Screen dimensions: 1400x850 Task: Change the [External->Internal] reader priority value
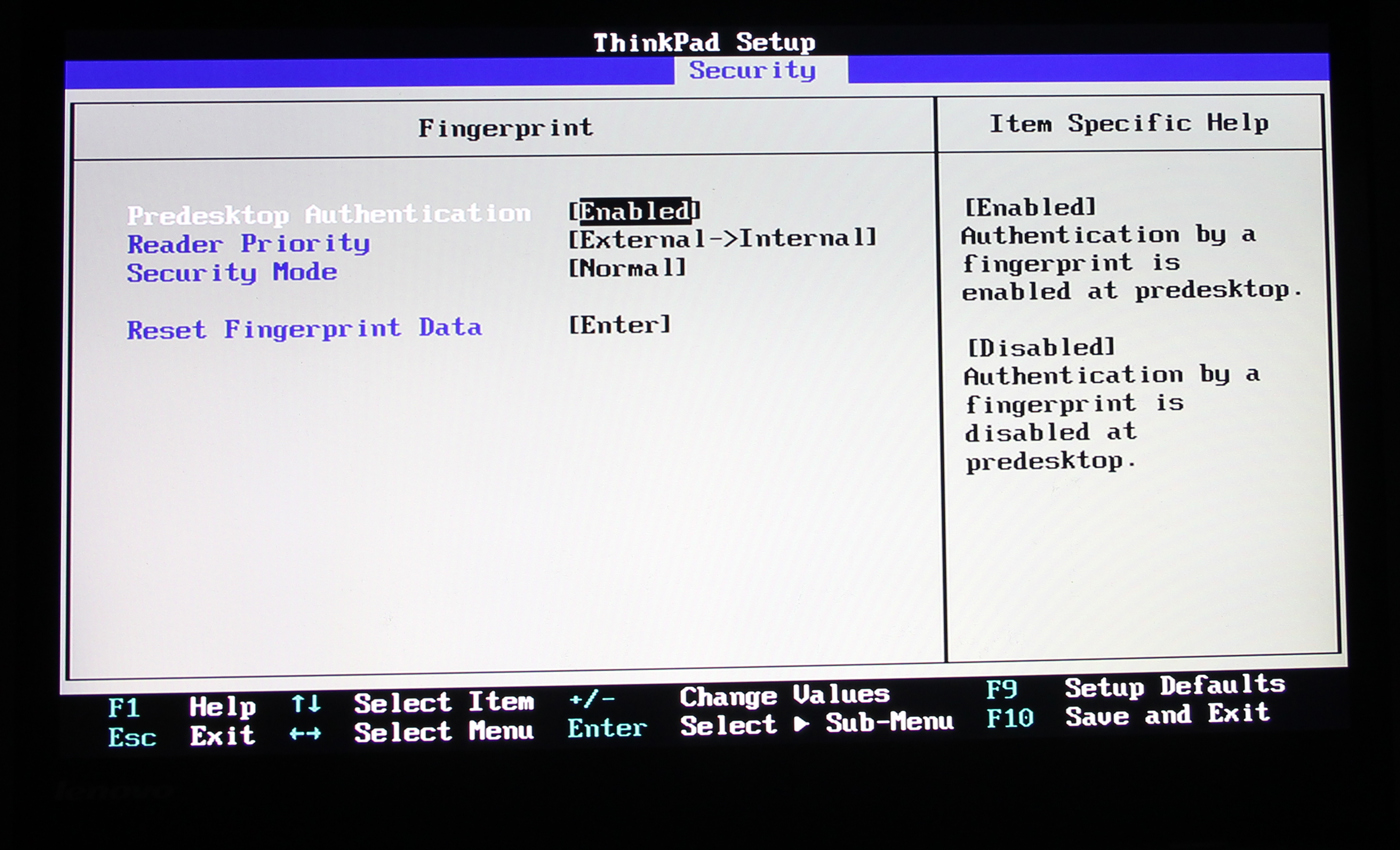click(x=722, y=238)
